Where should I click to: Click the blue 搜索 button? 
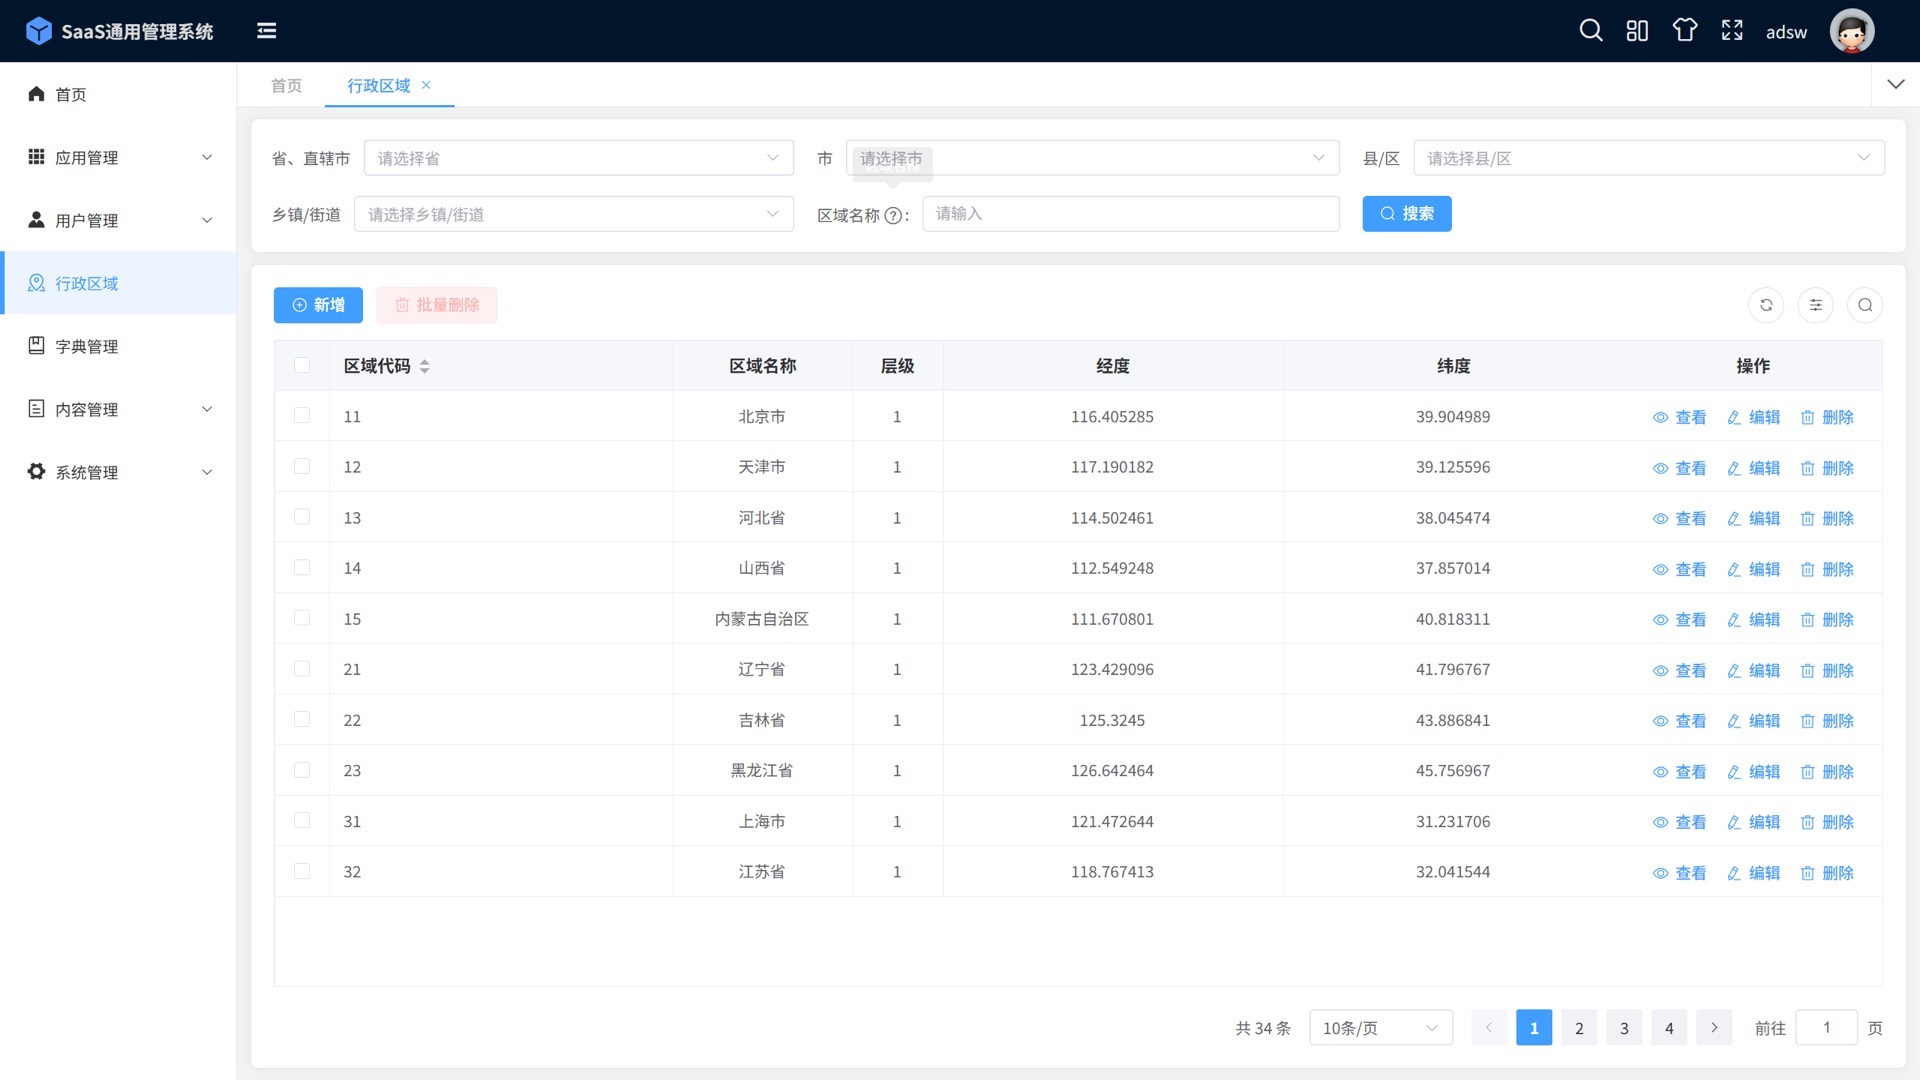click(x=1406, y=214)
